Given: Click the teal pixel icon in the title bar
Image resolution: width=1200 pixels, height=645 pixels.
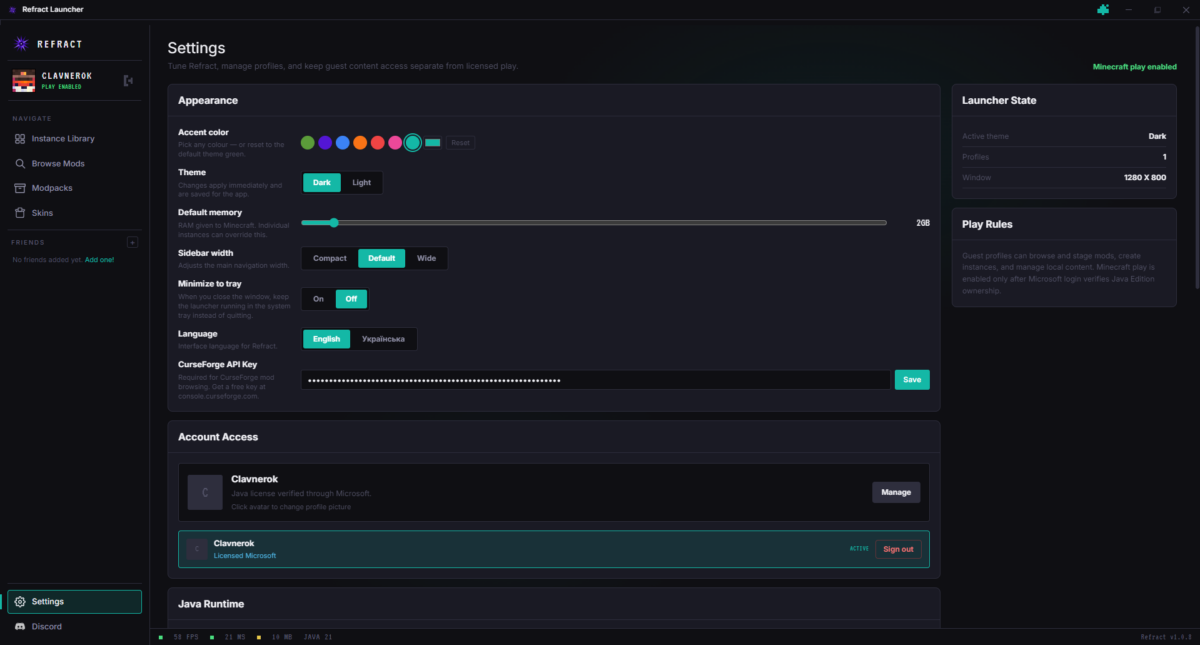Looking at the screenshot, I should 1103,10.
